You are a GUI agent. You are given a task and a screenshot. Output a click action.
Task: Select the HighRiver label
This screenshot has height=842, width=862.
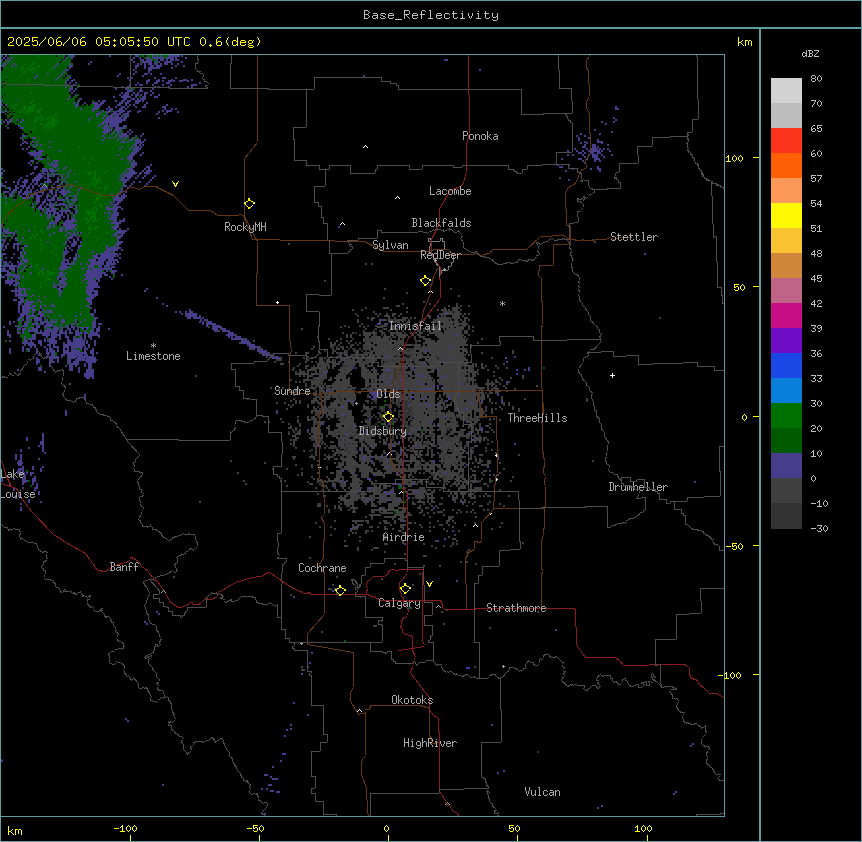[x=430, y=743]
